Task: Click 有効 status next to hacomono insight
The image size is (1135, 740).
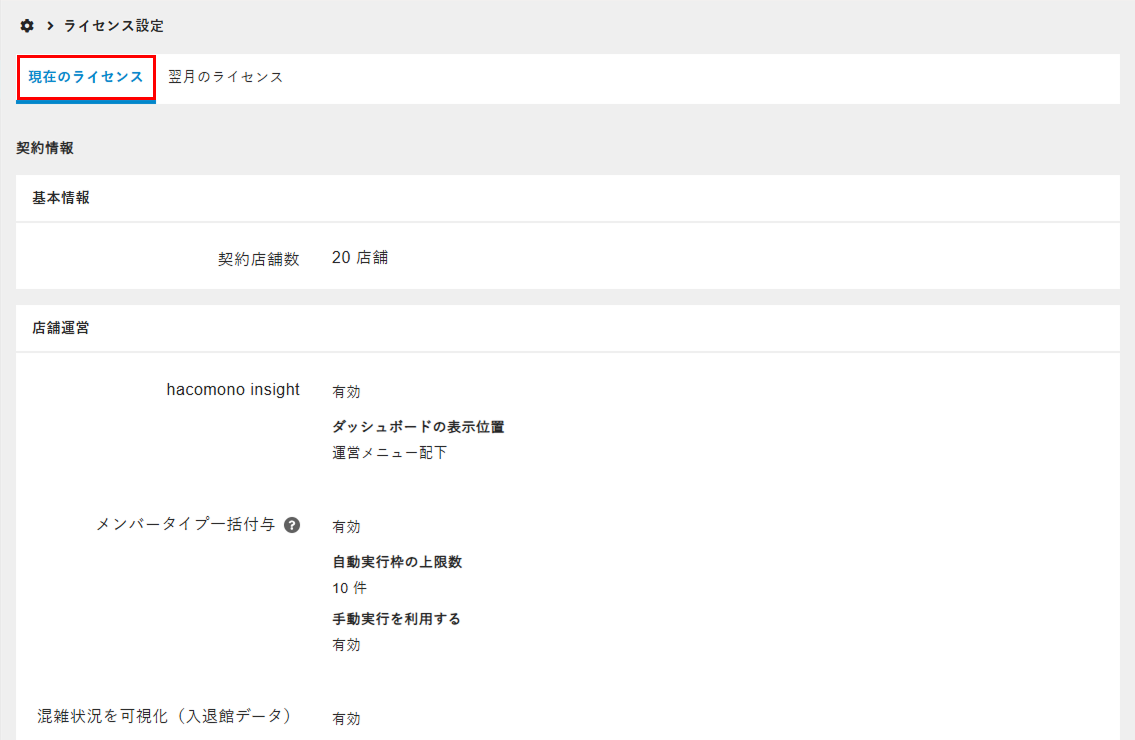Action: tap(346, 391)
